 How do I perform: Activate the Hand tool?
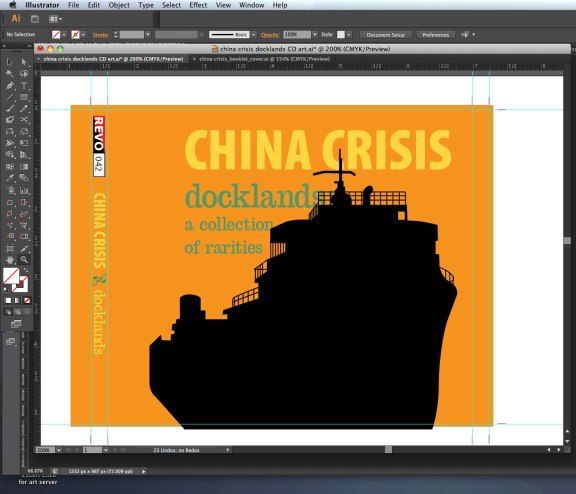point(10,260)
